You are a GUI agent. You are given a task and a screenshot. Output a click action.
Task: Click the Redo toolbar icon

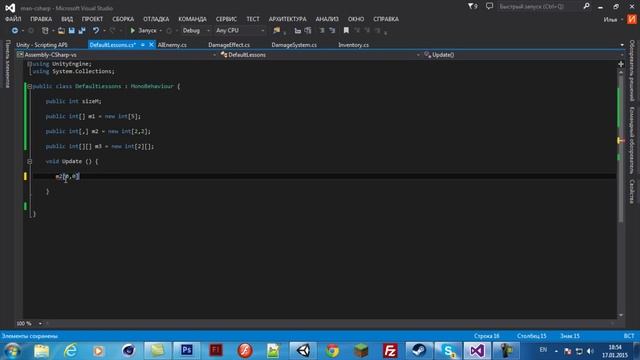click(113, 31)
